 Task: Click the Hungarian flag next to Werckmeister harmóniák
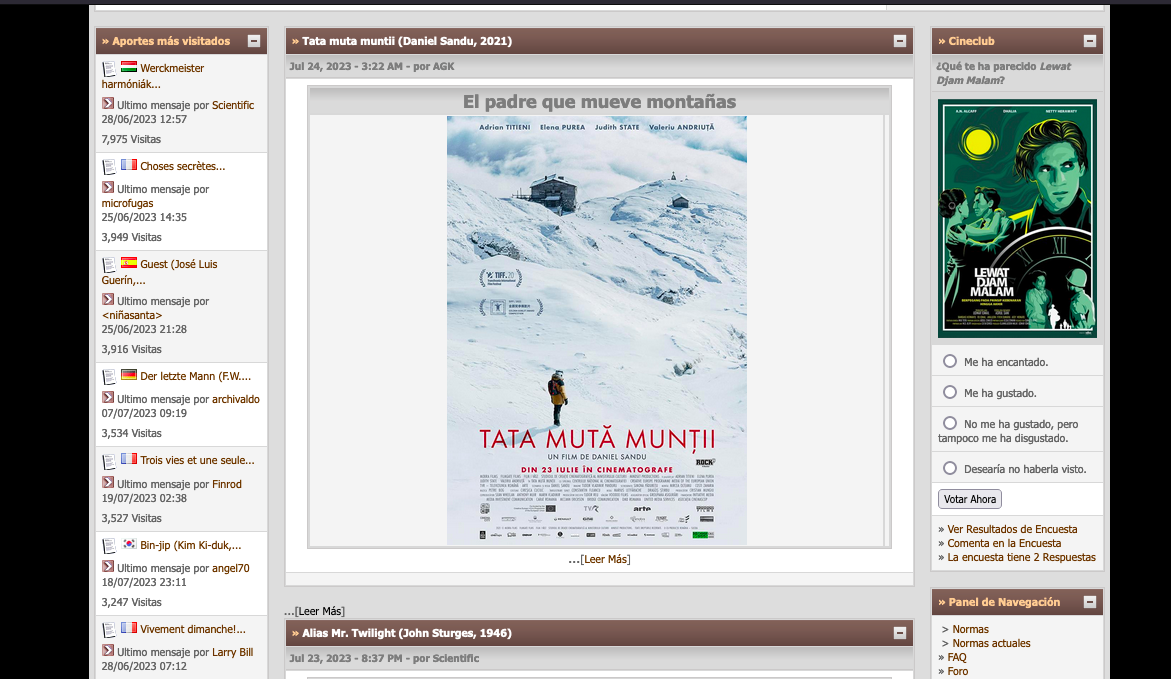click(x=129, y=66)
